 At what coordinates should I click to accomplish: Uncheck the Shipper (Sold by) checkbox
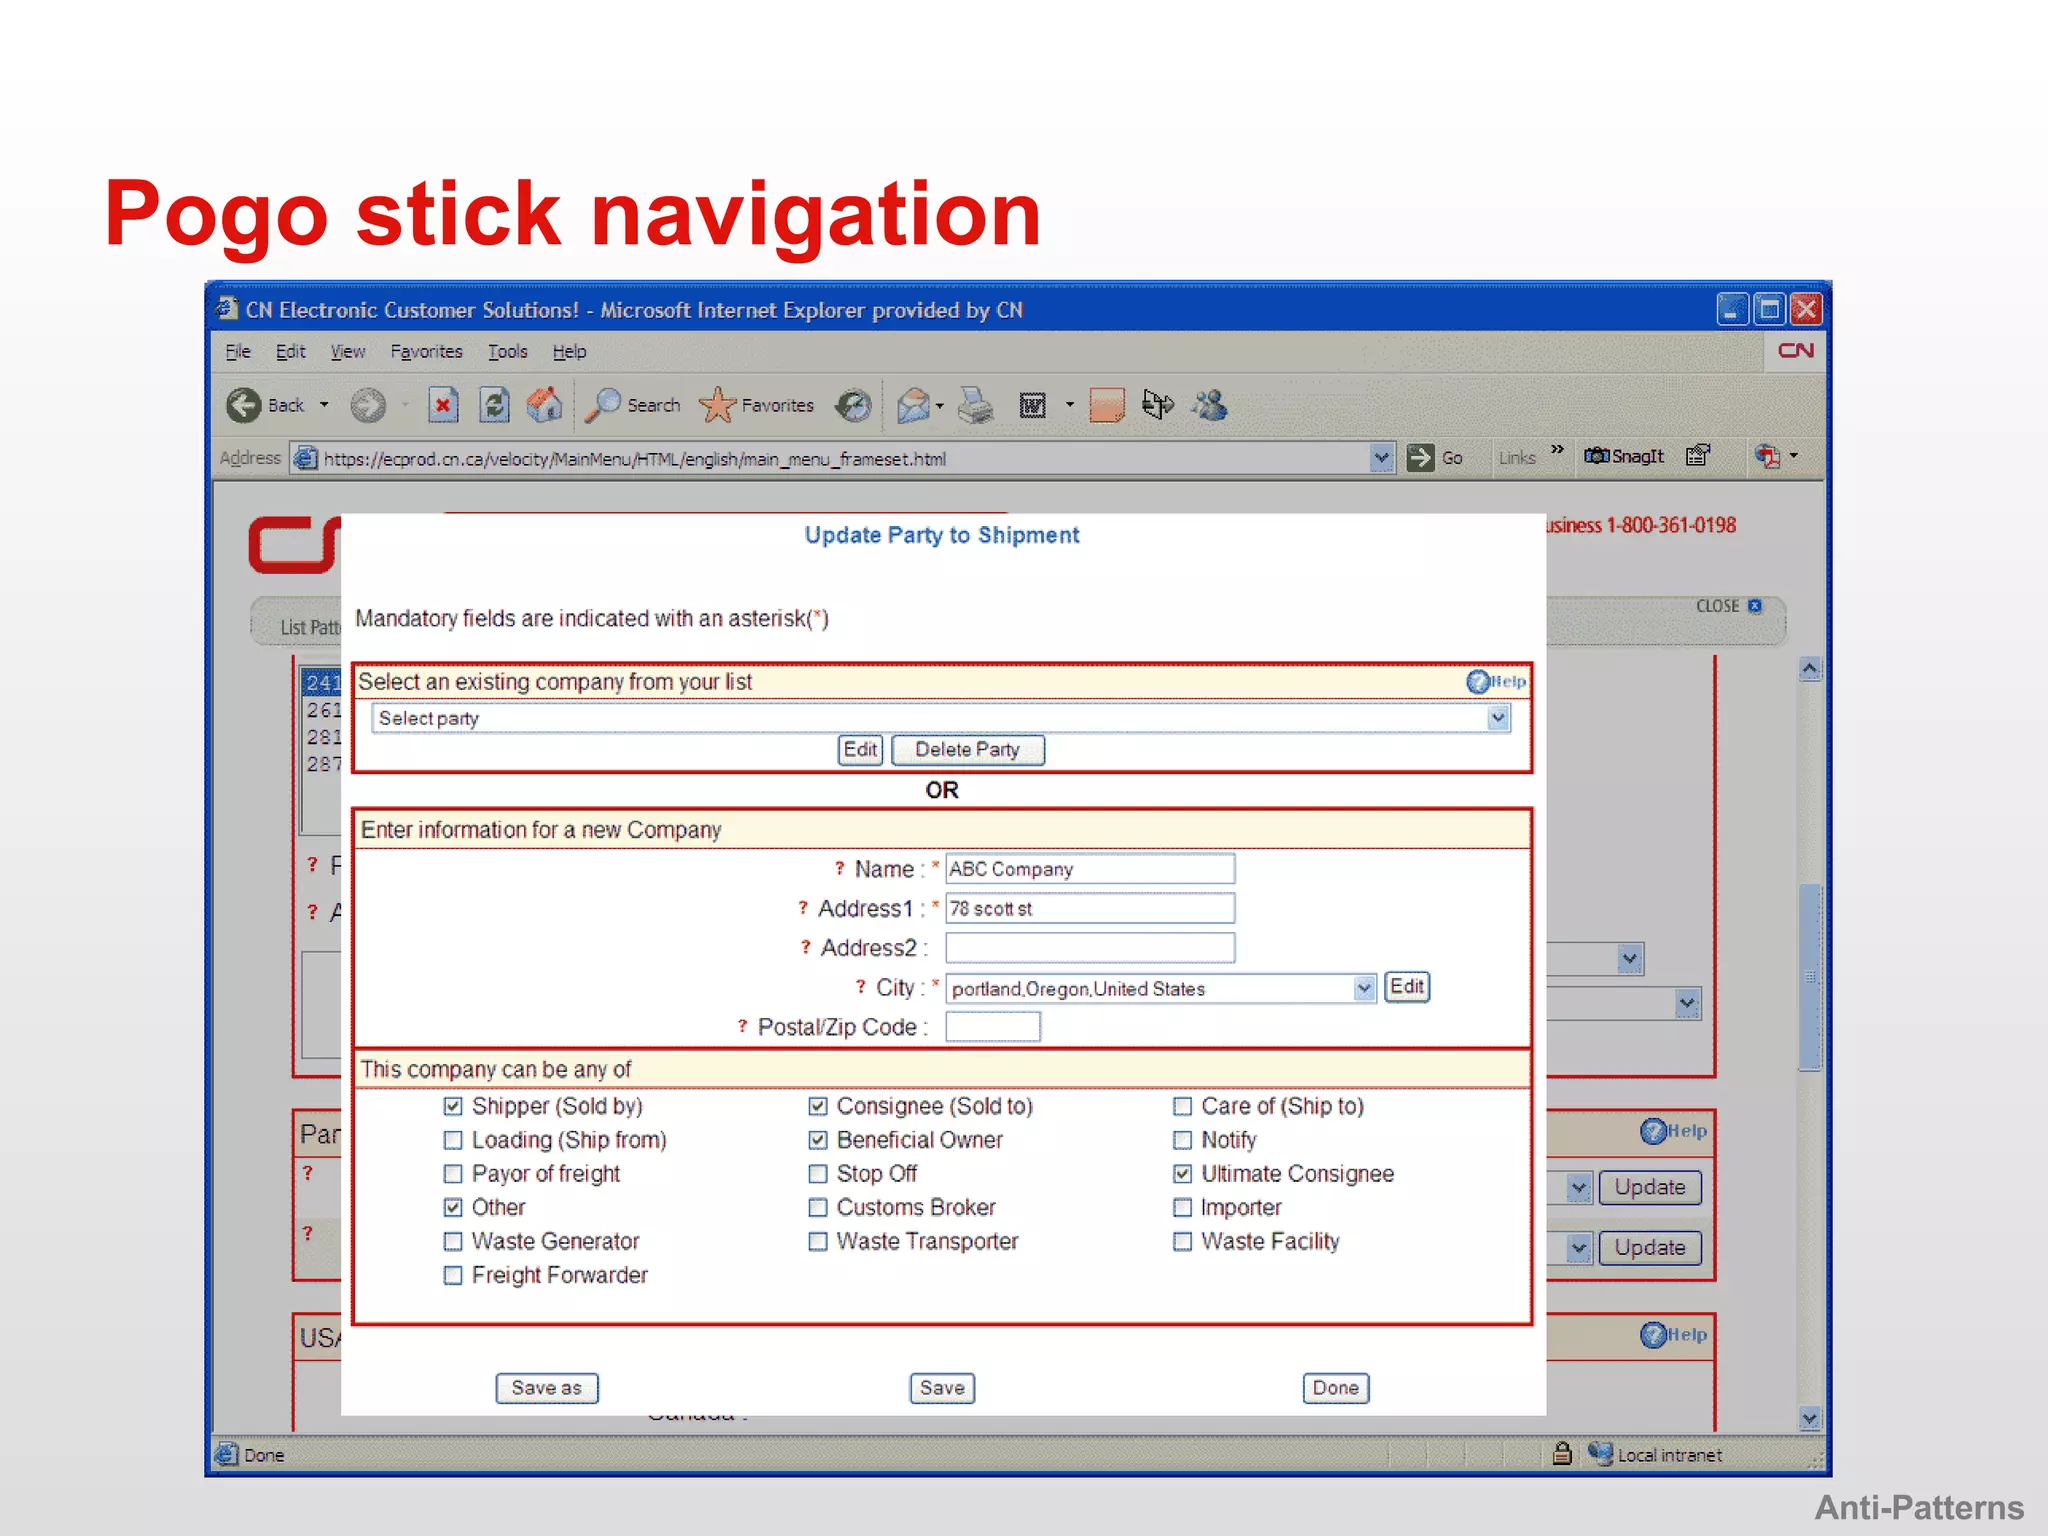(453, 1106)
